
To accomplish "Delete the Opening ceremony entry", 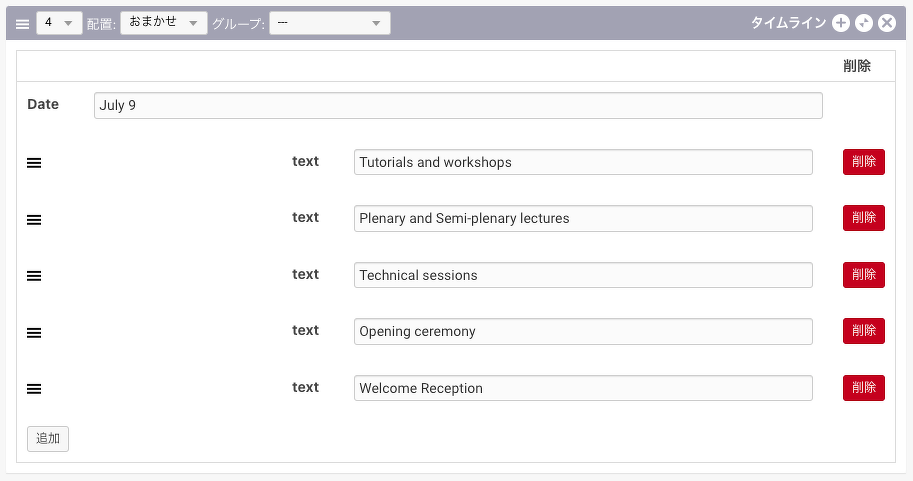I will 863,331.
